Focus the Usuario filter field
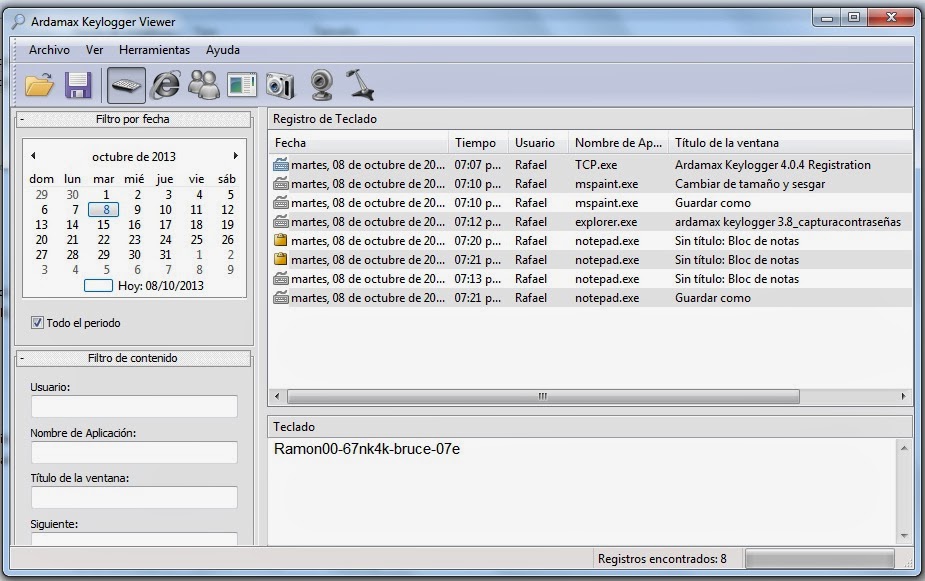This screenshot has width=925, height=581. click(134, 406)
